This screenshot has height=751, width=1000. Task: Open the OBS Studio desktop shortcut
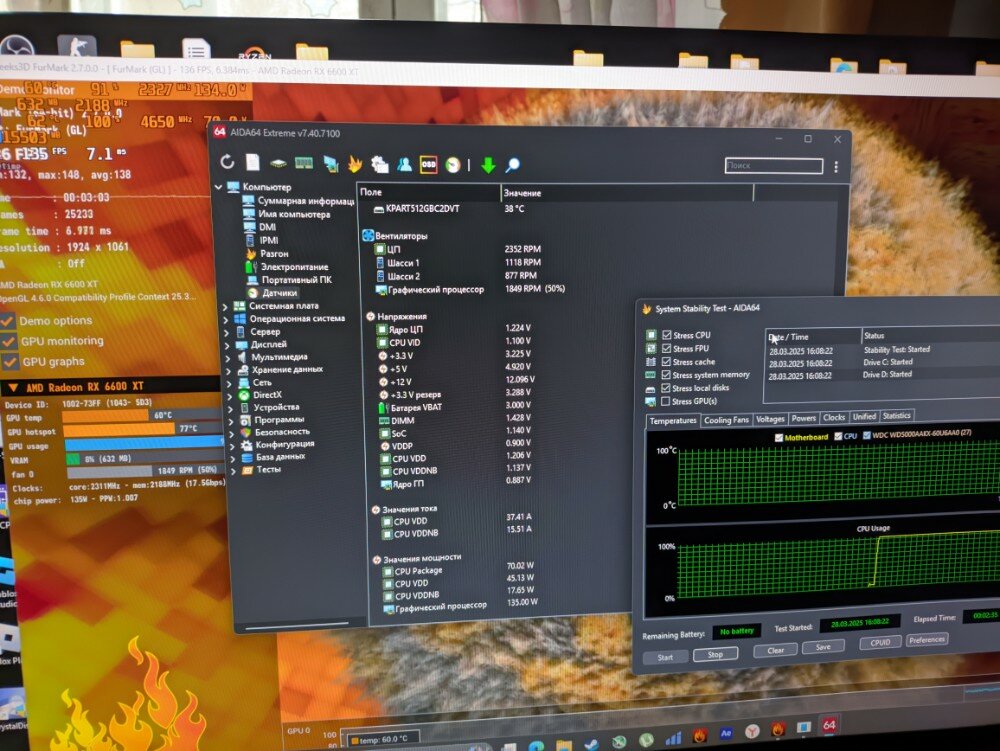[17, 48]
